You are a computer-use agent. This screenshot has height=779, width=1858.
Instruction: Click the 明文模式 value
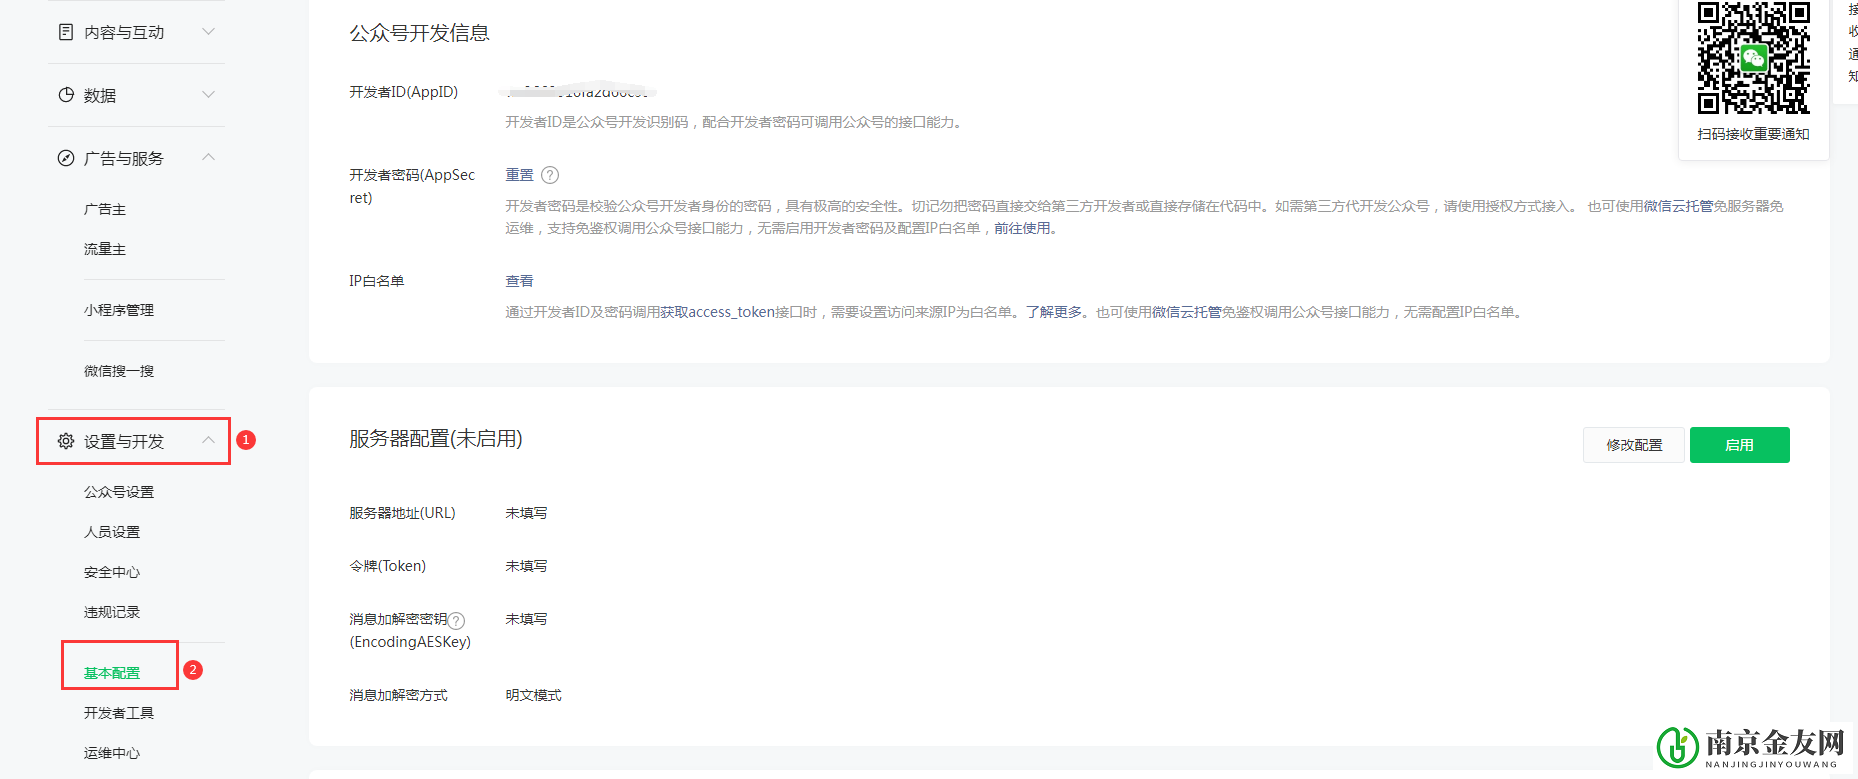tap(533, 695)
